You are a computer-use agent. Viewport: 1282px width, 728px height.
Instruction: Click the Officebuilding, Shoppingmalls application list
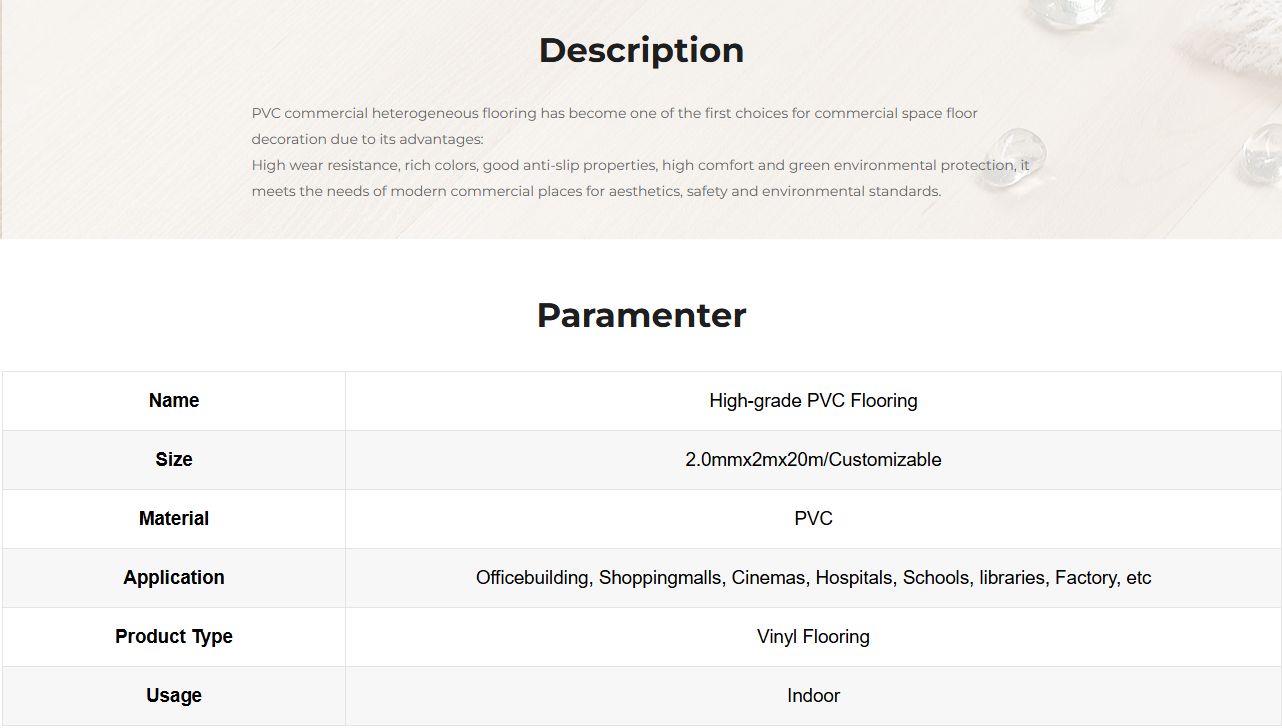tap(813, 578)
